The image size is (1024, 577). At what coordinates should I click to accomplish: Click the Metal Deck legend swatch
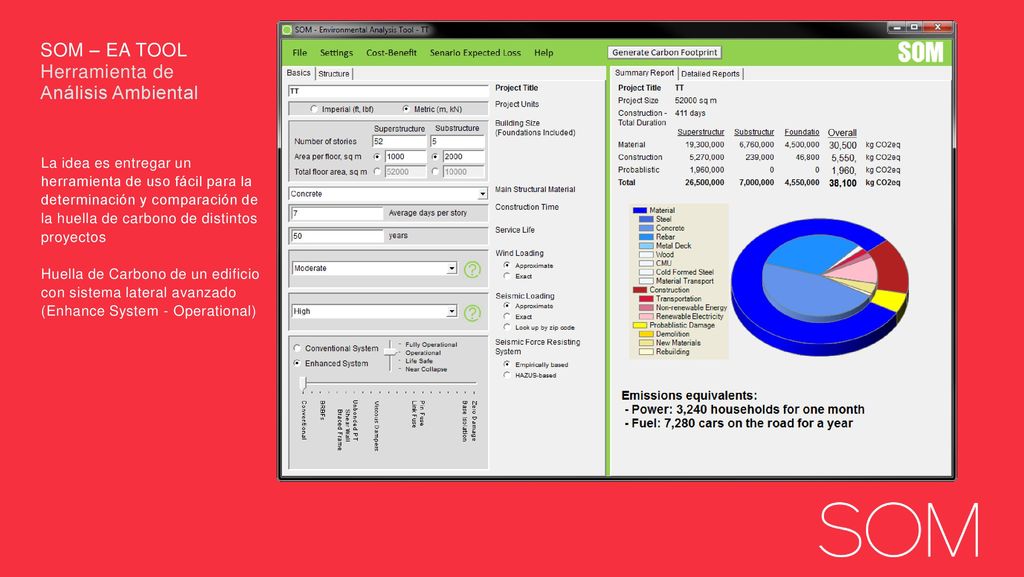(646, 246)
